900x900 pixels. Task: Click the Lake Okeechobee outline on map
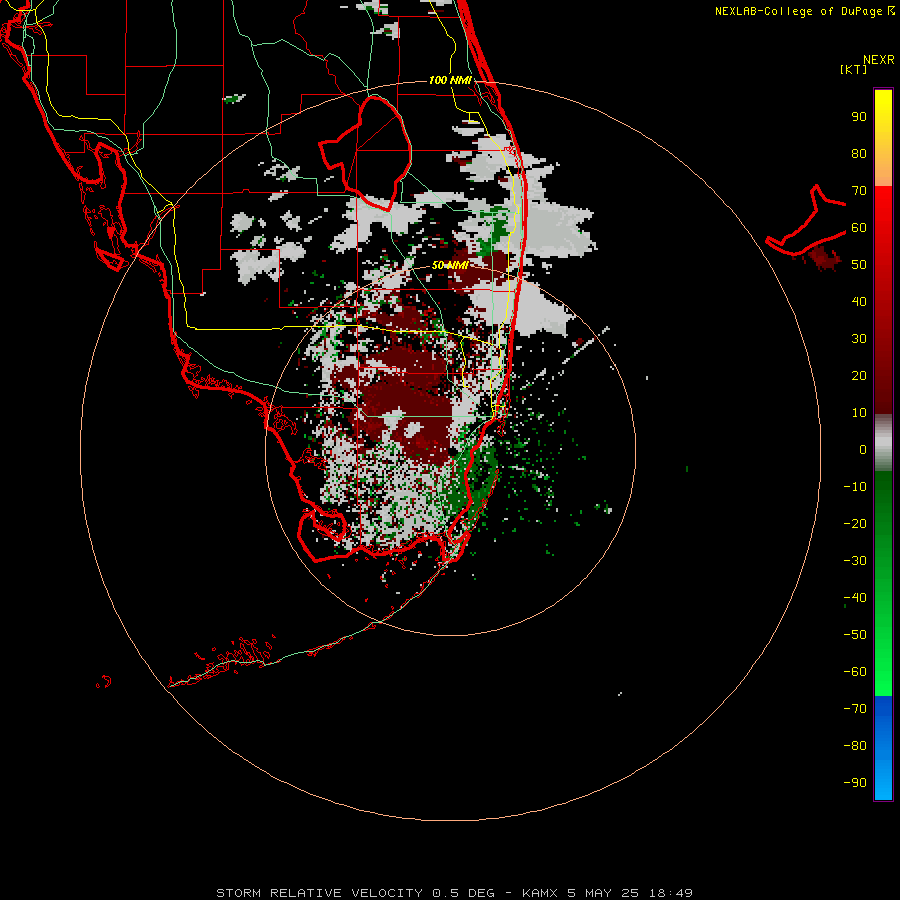(x=366, y=153)
